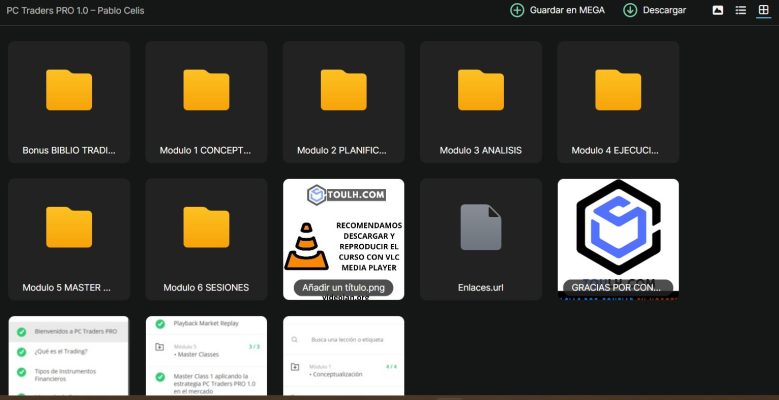
Task: Click the Bonus BIBLIO TRADI... label
Action: click(x=69, y=150)
